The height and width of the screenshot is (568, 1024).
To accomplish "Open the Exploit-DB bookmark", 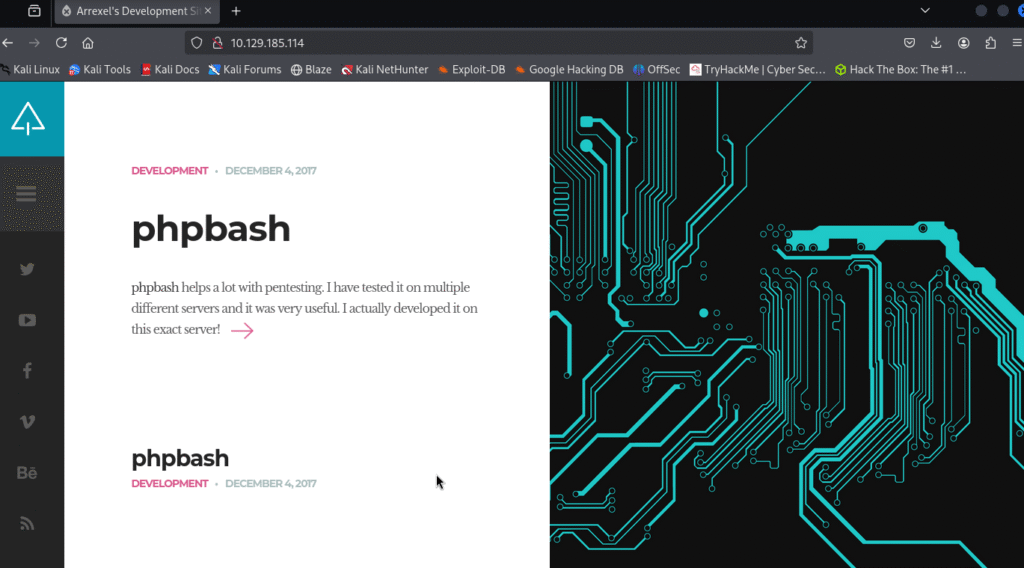I will 471,70.
